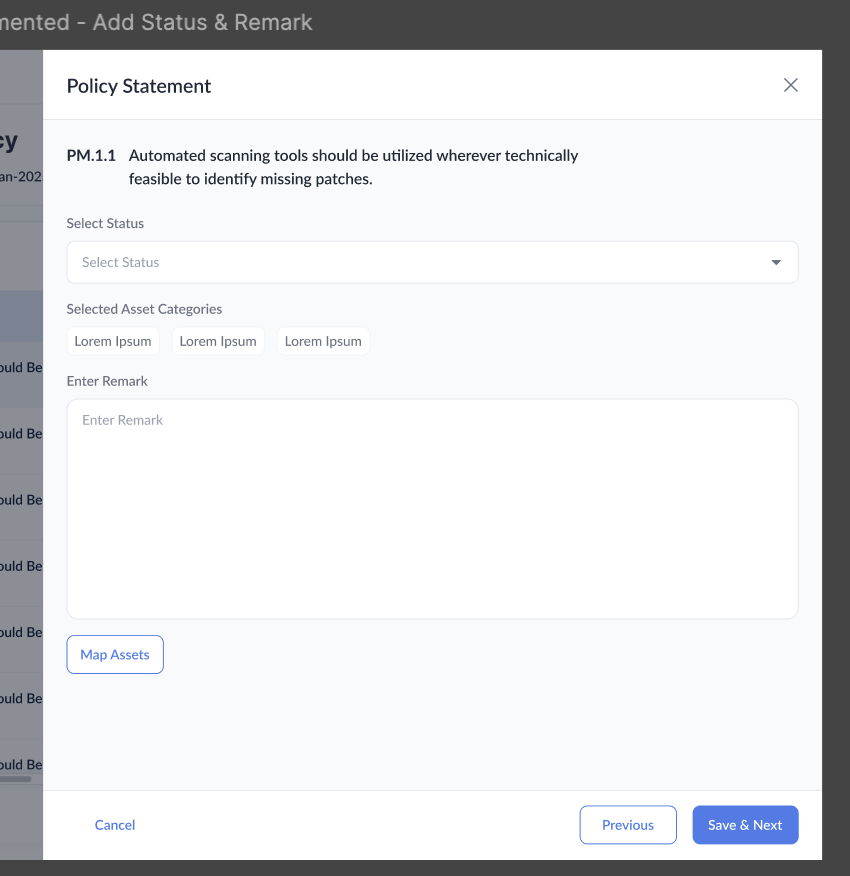Click the Map Assets button
This screenshot has height=876, width=850.
coord(115,655)
